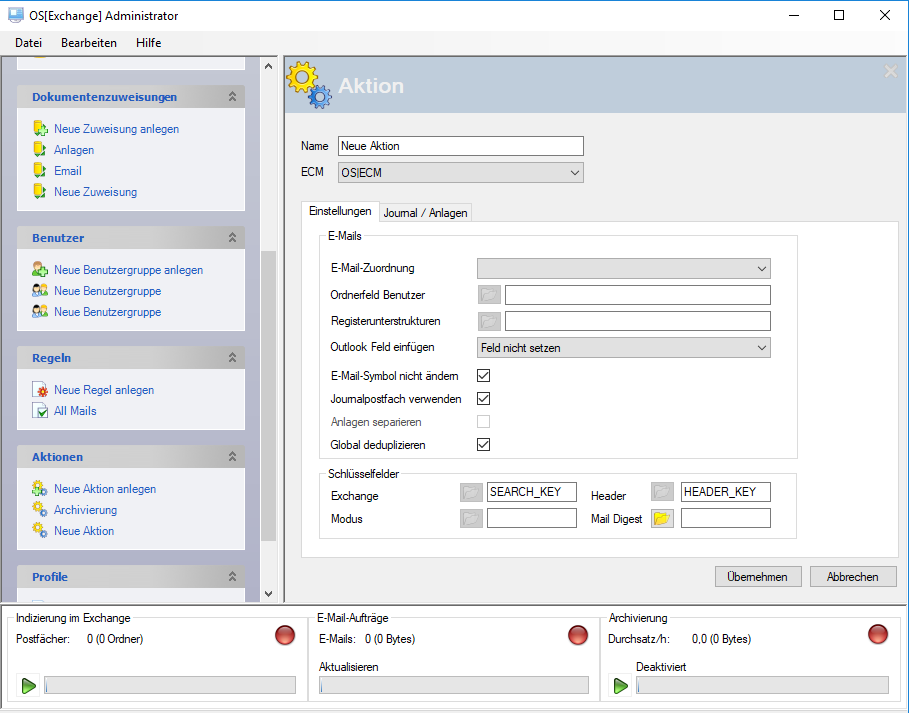Switch to Journal / Anlagen tab
Image resolution: width=909 pixels, height=713 pixels.
(x=425, y=213)
